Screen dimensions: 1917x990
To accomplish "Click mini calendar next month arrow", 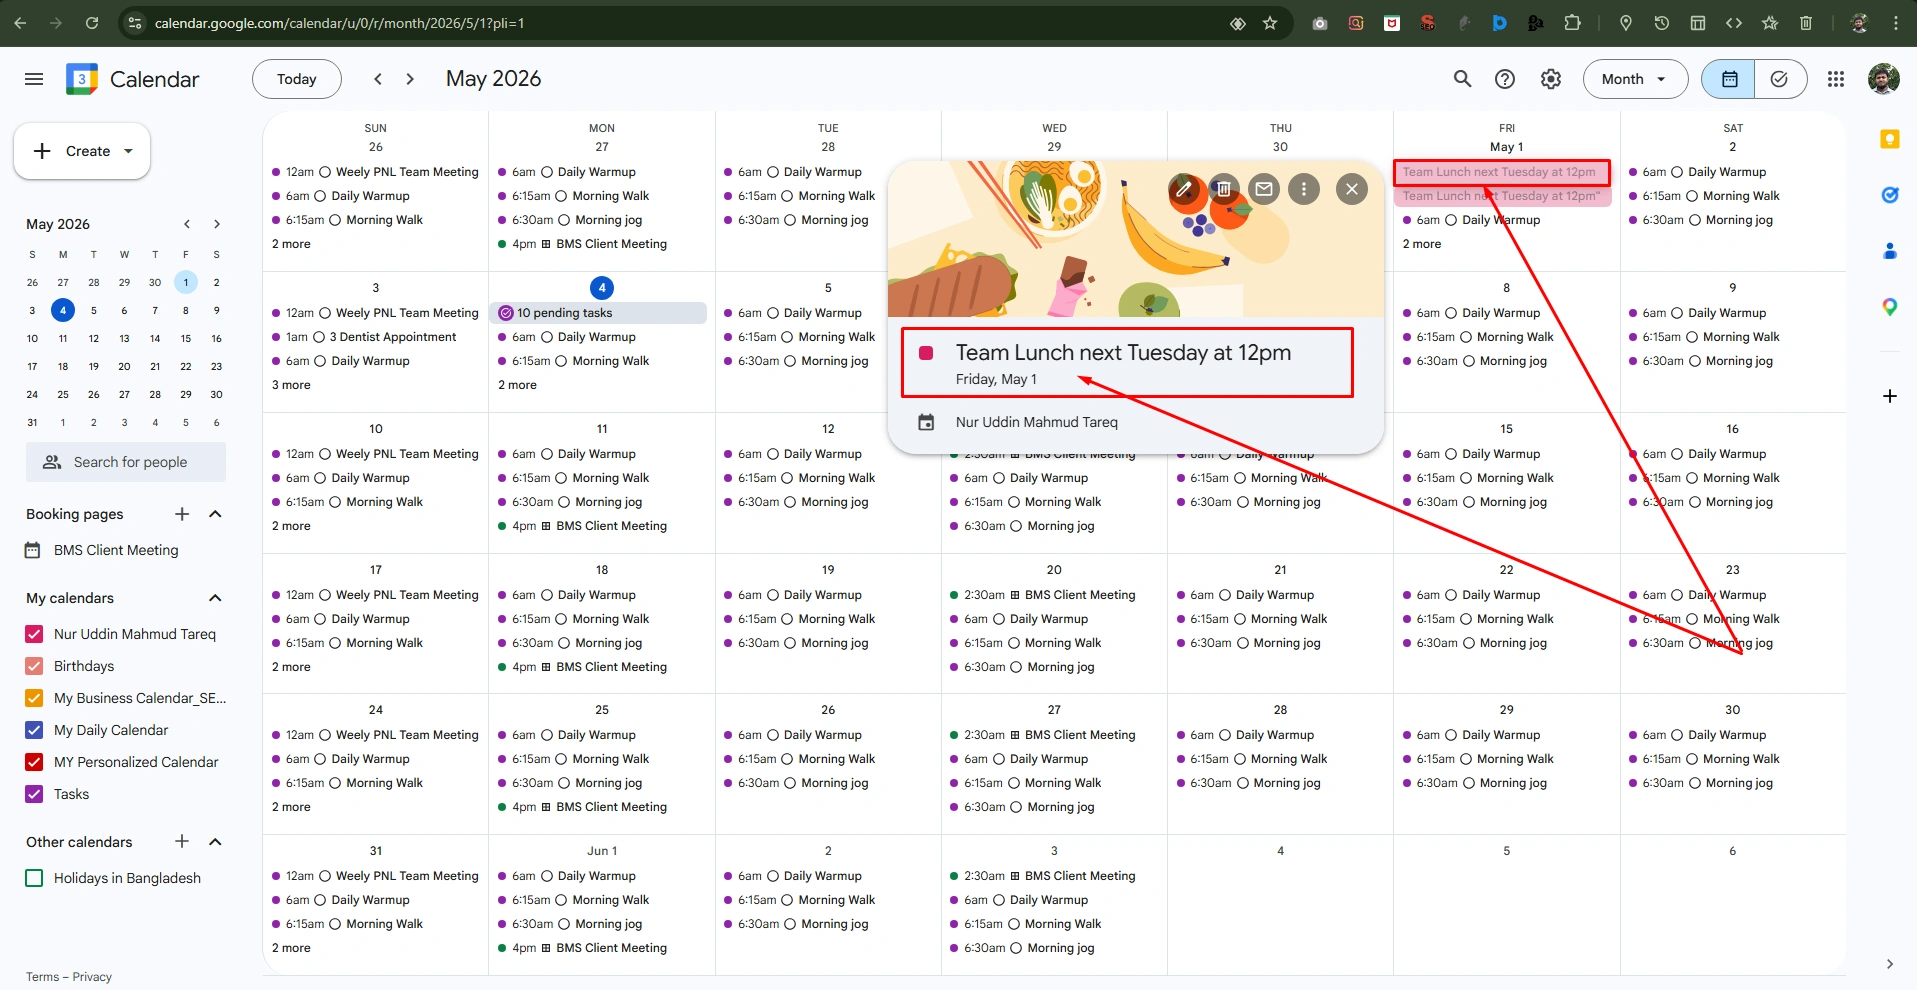I will point(217,224).
